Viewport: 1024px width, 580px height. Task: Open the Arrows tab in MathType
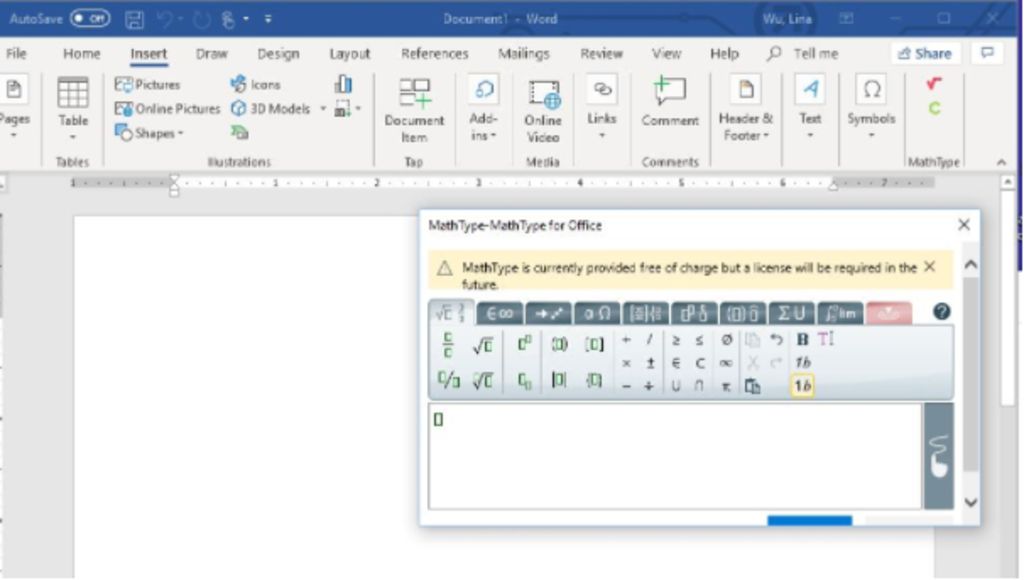point(548,314)
